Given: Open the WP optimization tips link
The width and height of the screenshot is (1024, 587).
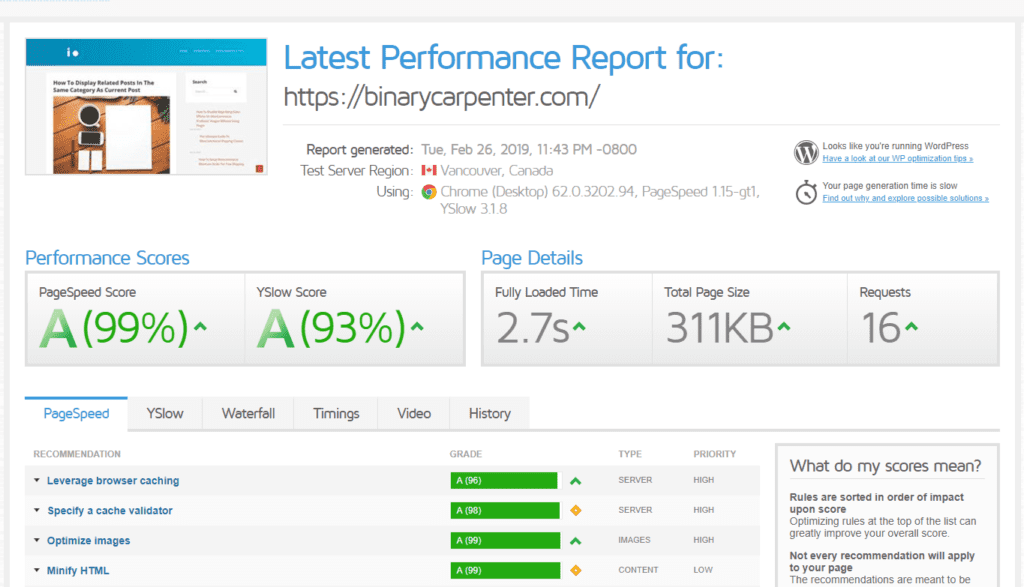Looking at the screenshot, I should [x=897, y=159].
